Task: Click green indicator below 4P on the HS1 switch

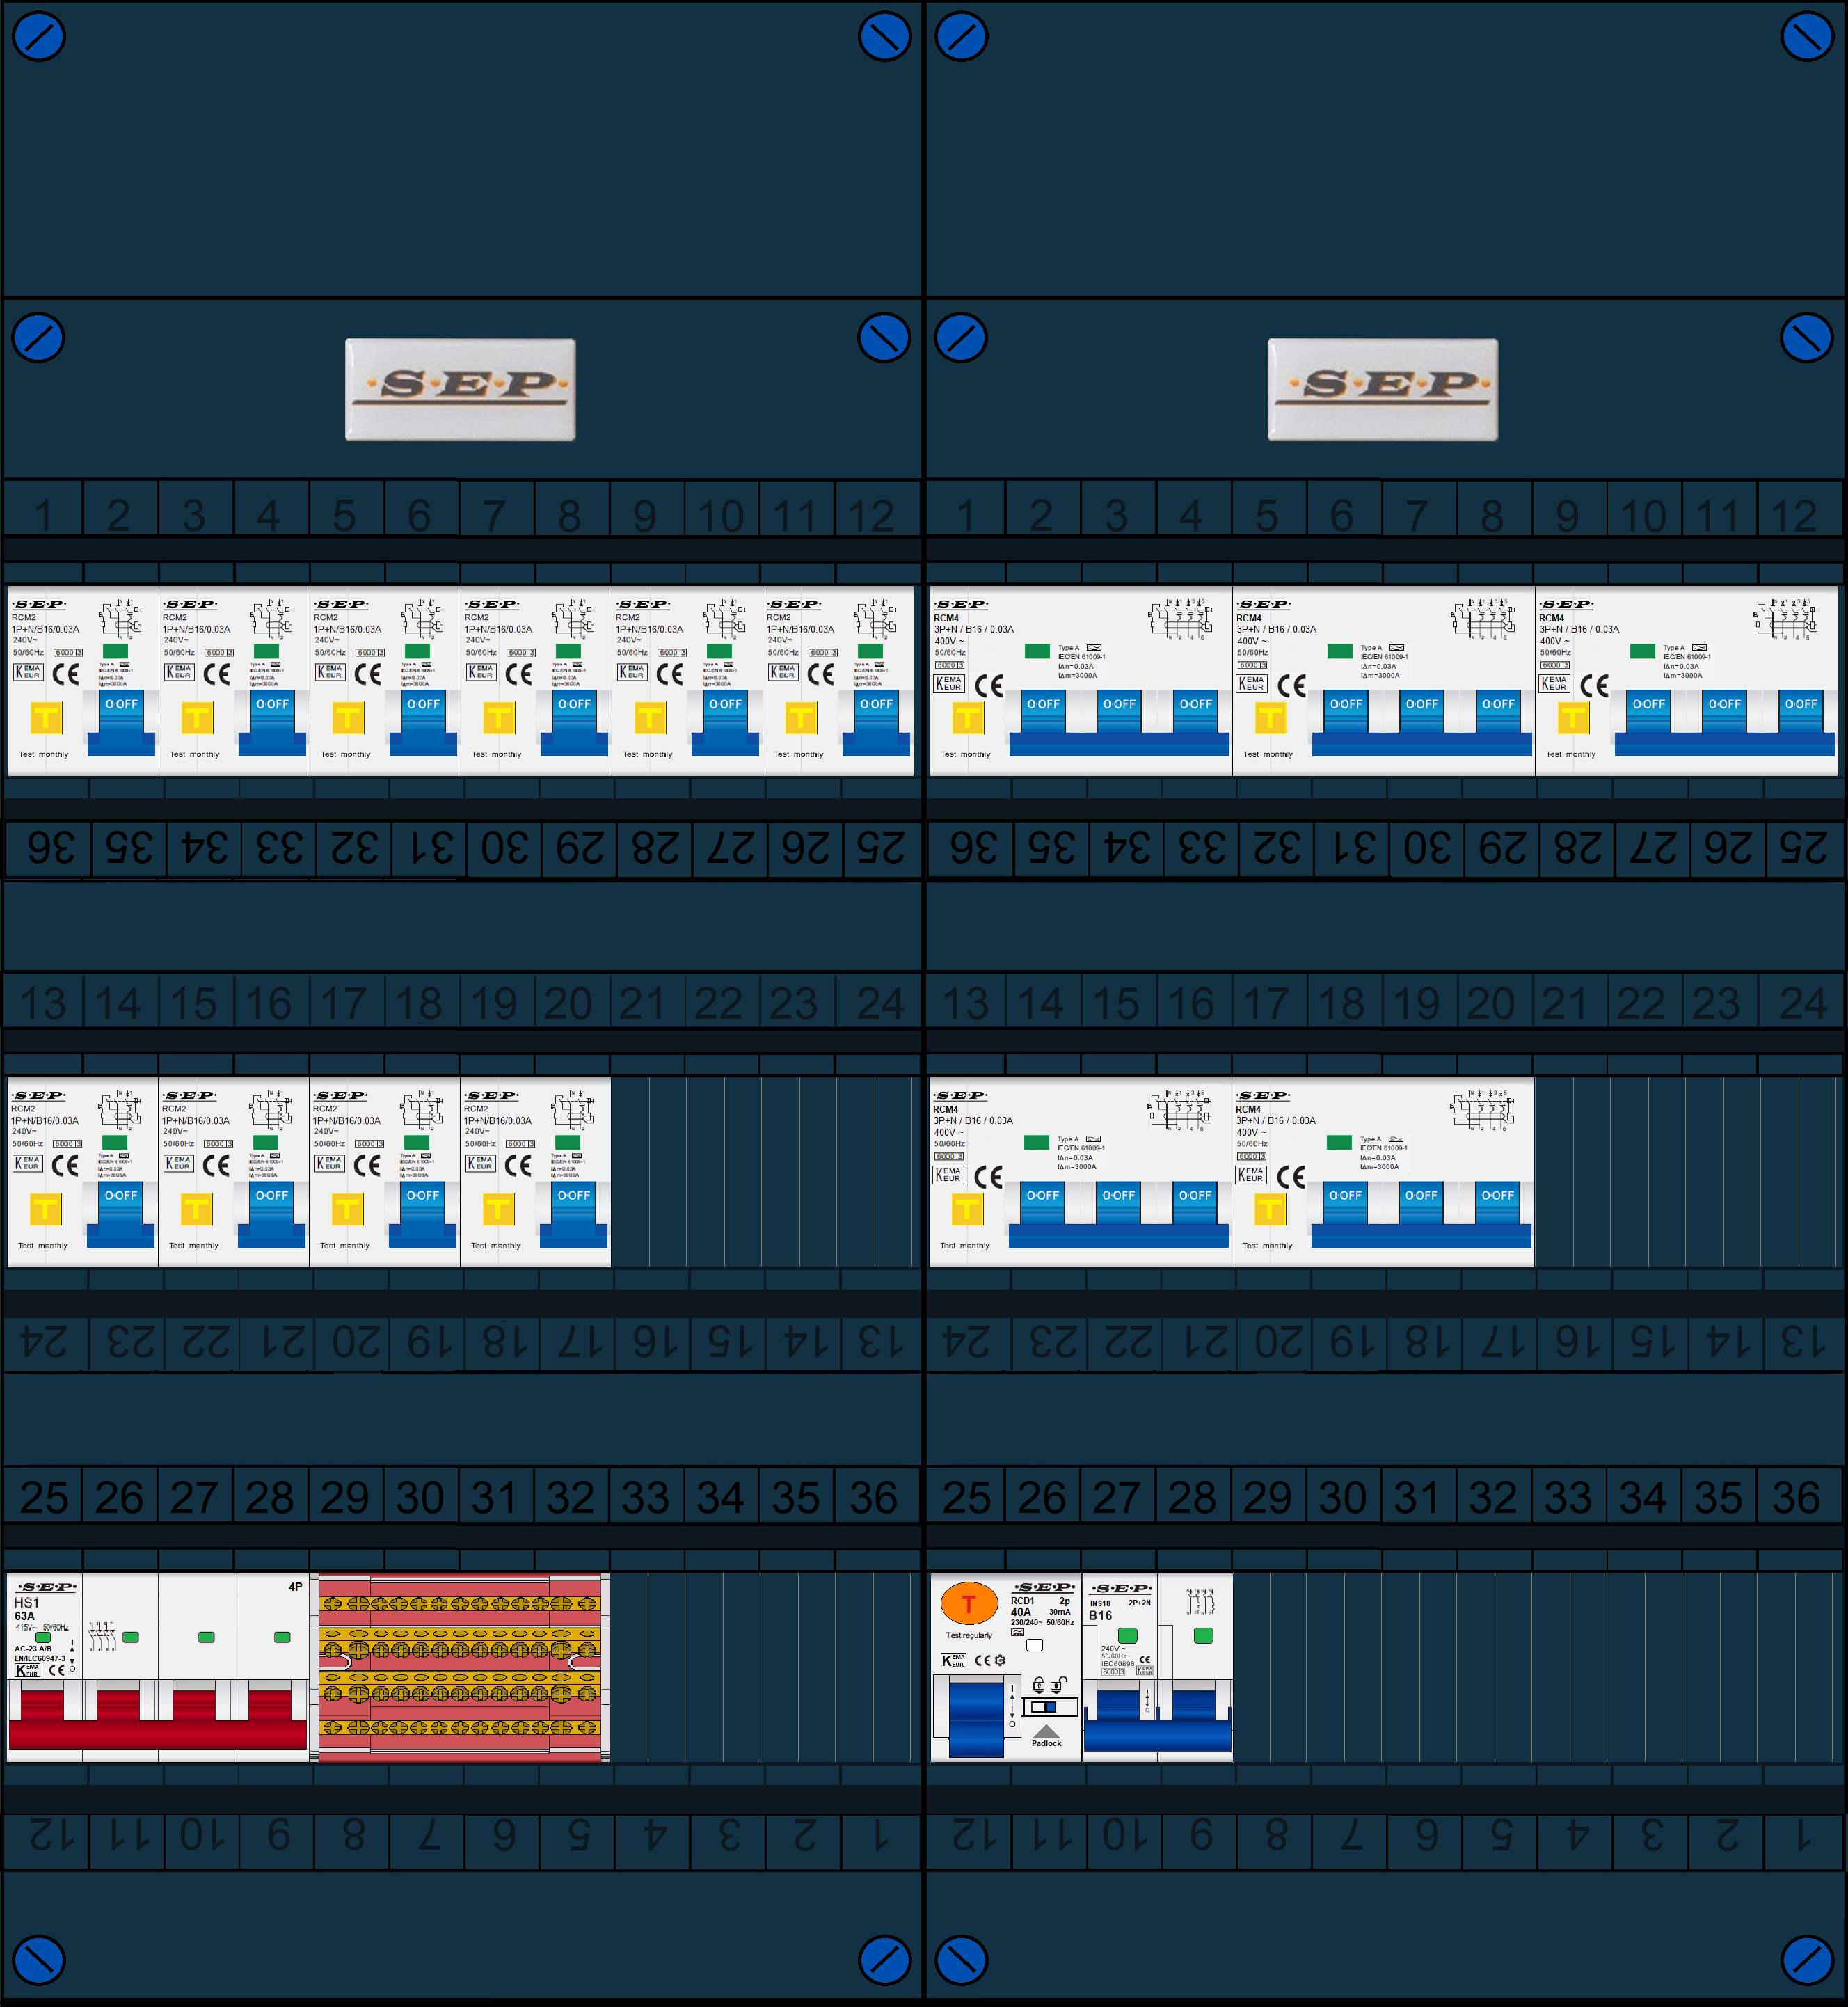Action: [x=282, y=1637]
